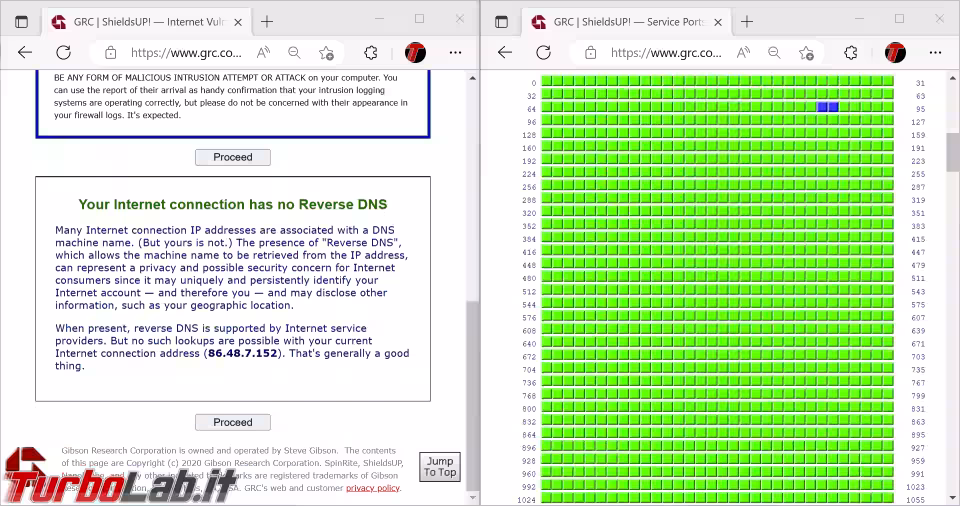Click heading Your Internet connection has no Reverse DNS
This screenshot has width=960, height=506.
(233, 205)
